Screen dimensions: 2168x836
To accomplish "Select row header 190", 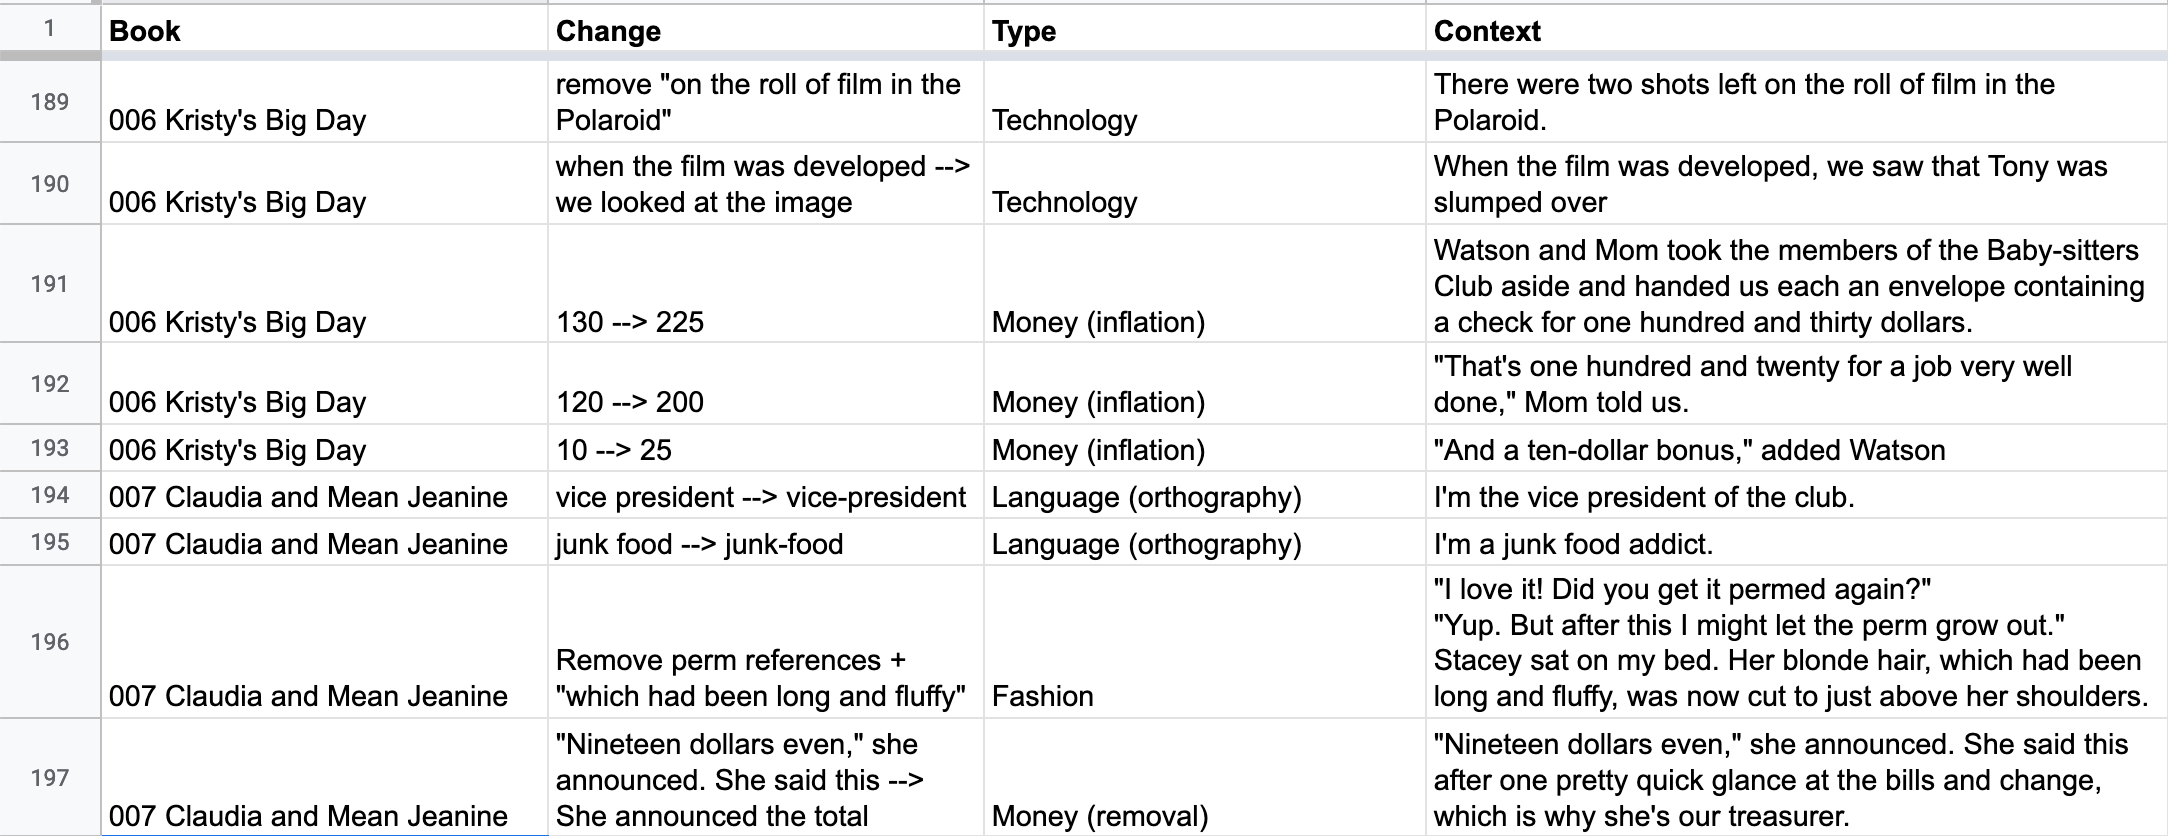I will click(49, 184).
